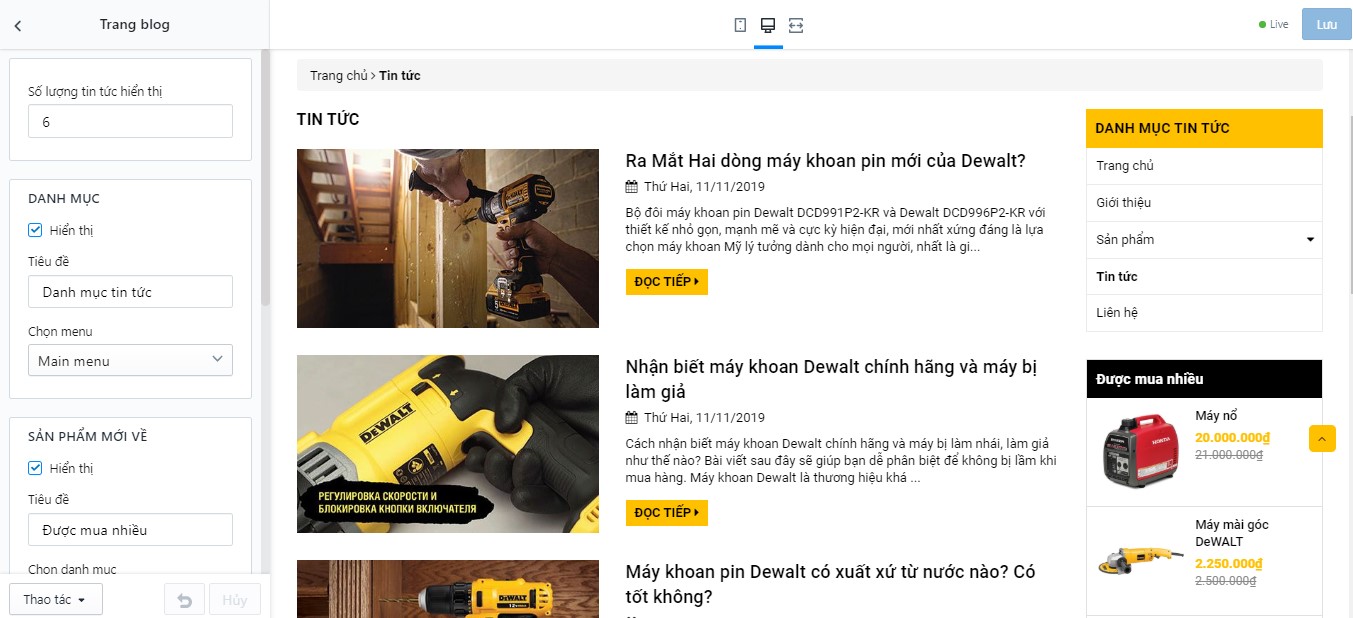The width and height of the screenshot is (1353, 618).
Task: Click Được mua nhiều black header
Action: (1204, 379)
